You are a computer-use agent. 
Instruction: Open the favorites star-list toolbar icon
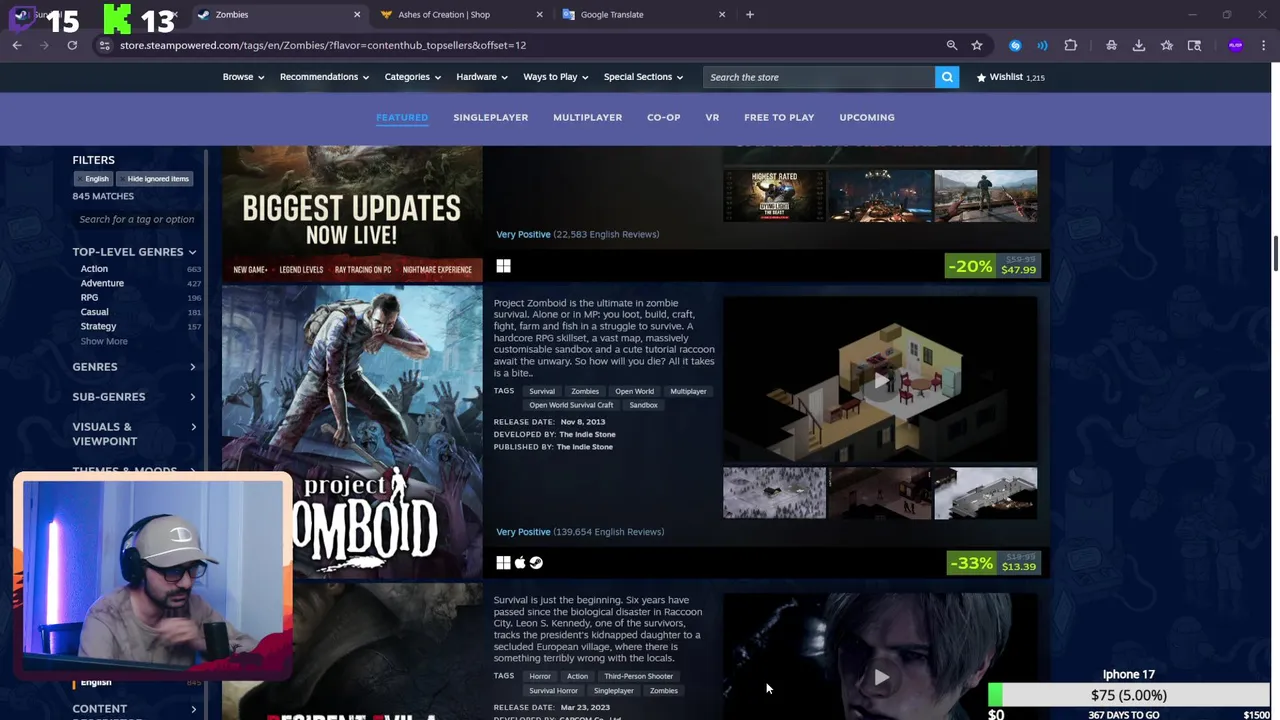1167,45
